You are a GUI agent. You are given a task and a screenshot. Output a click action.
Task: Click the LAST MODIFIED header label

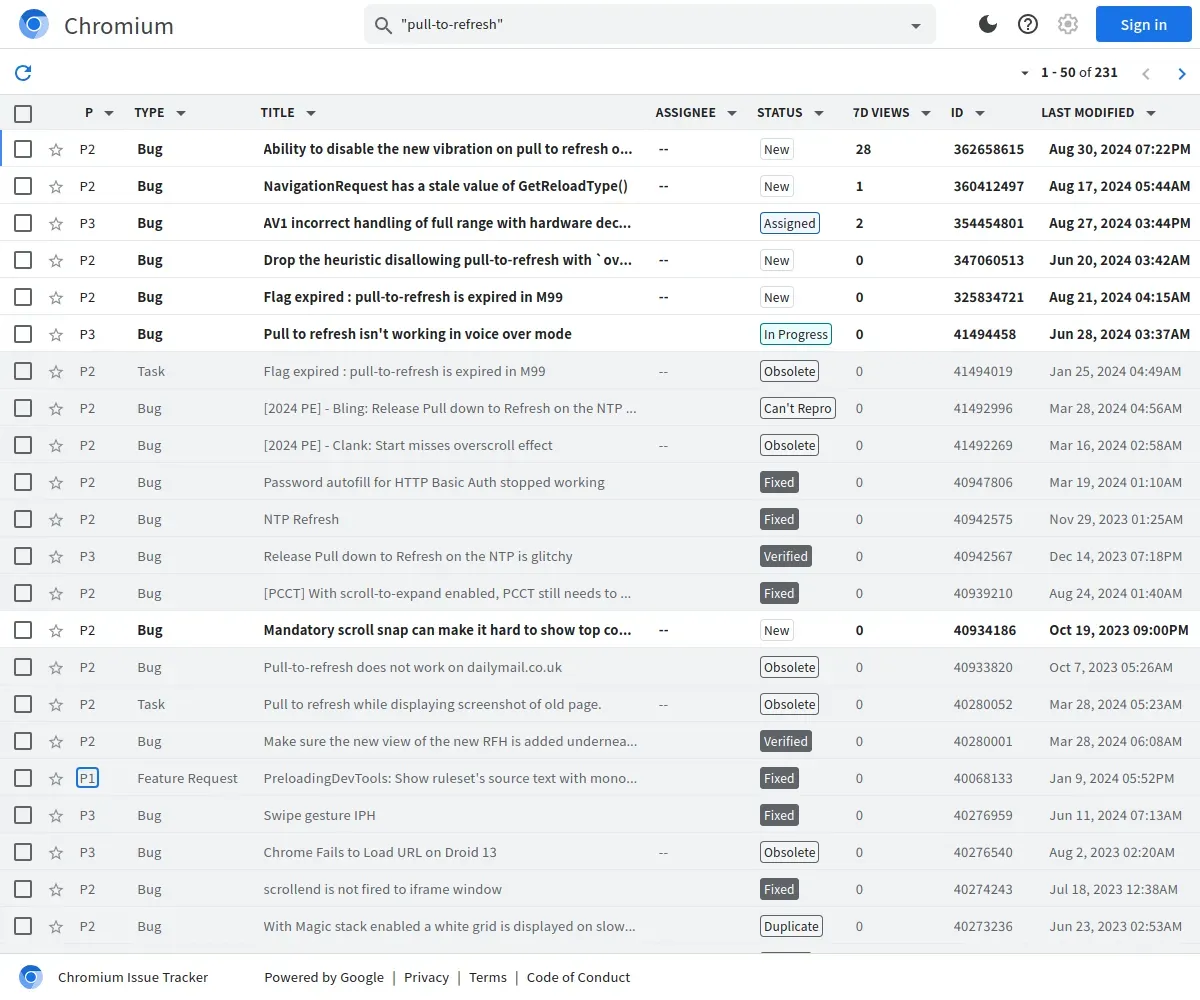tap(1088, 113)
